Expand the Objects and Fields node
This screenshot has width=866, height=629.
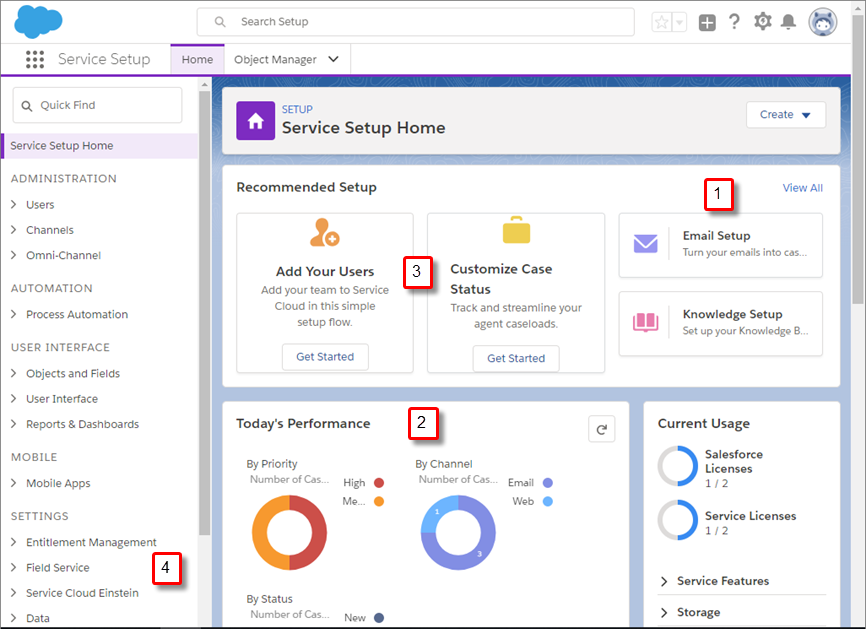click(x=14, y=373)
